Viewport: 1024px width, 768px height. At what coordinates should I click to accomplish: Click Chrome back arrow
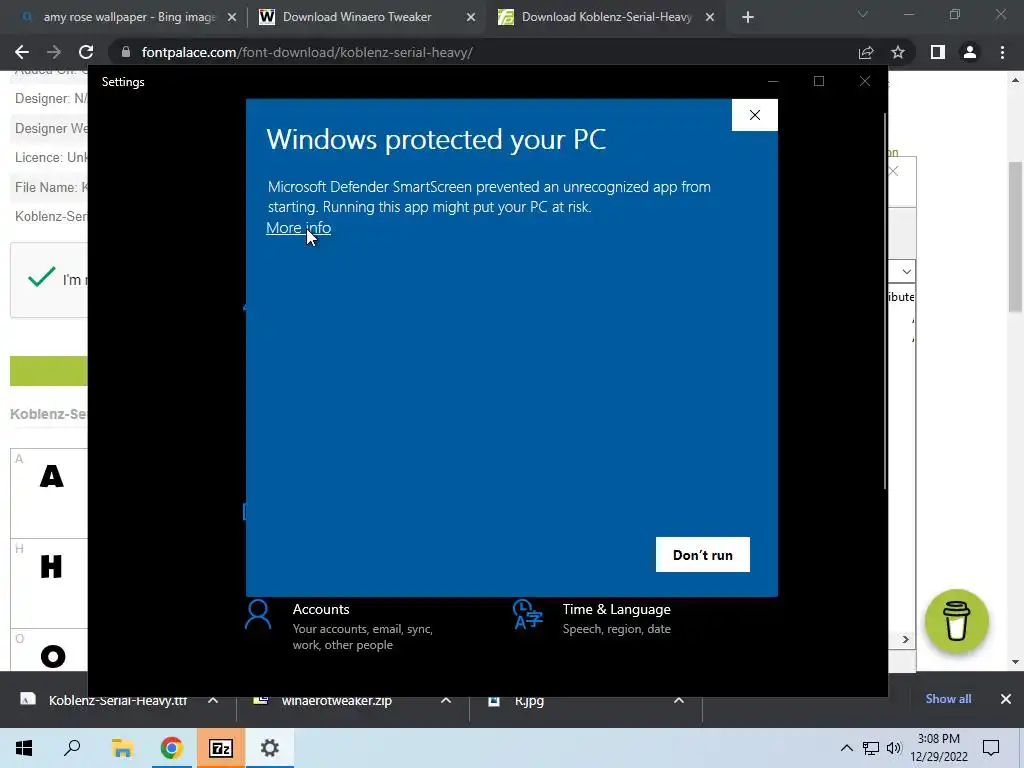(x=22, y=52)
